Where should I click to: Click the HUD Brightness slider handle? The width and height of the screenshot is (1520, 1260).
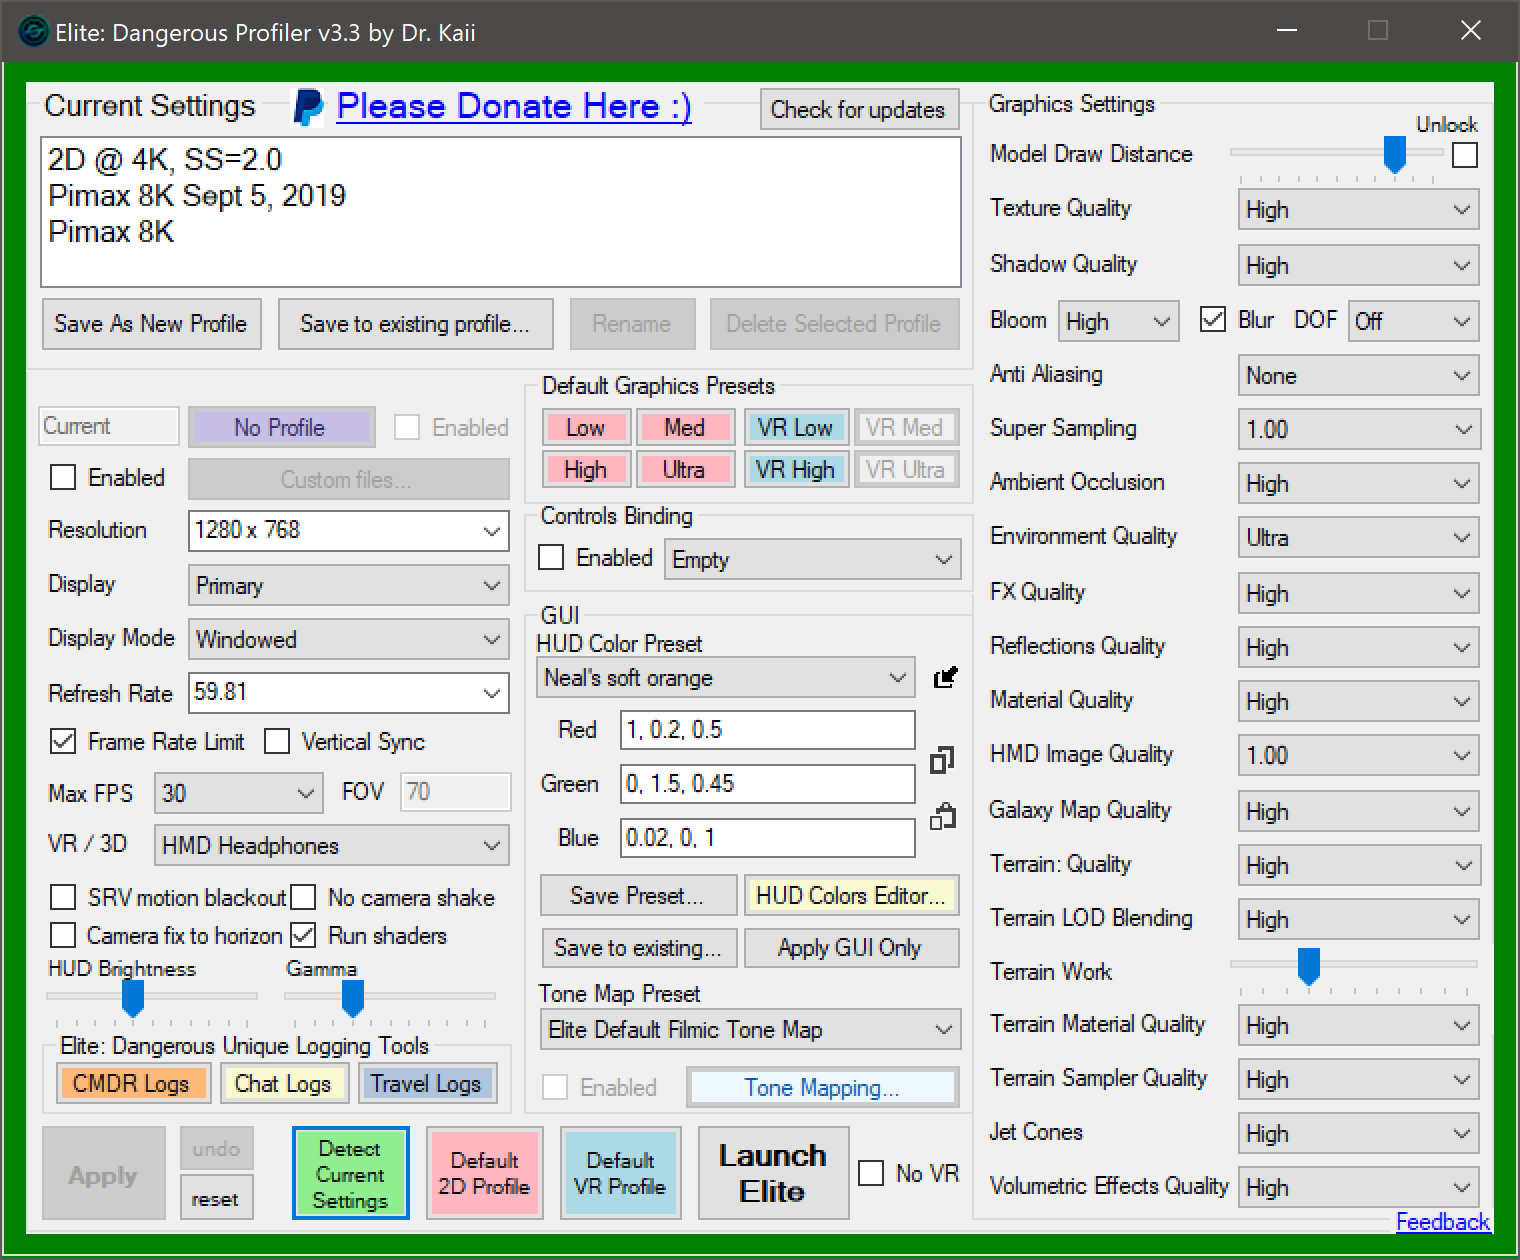[x=132, y=998]
